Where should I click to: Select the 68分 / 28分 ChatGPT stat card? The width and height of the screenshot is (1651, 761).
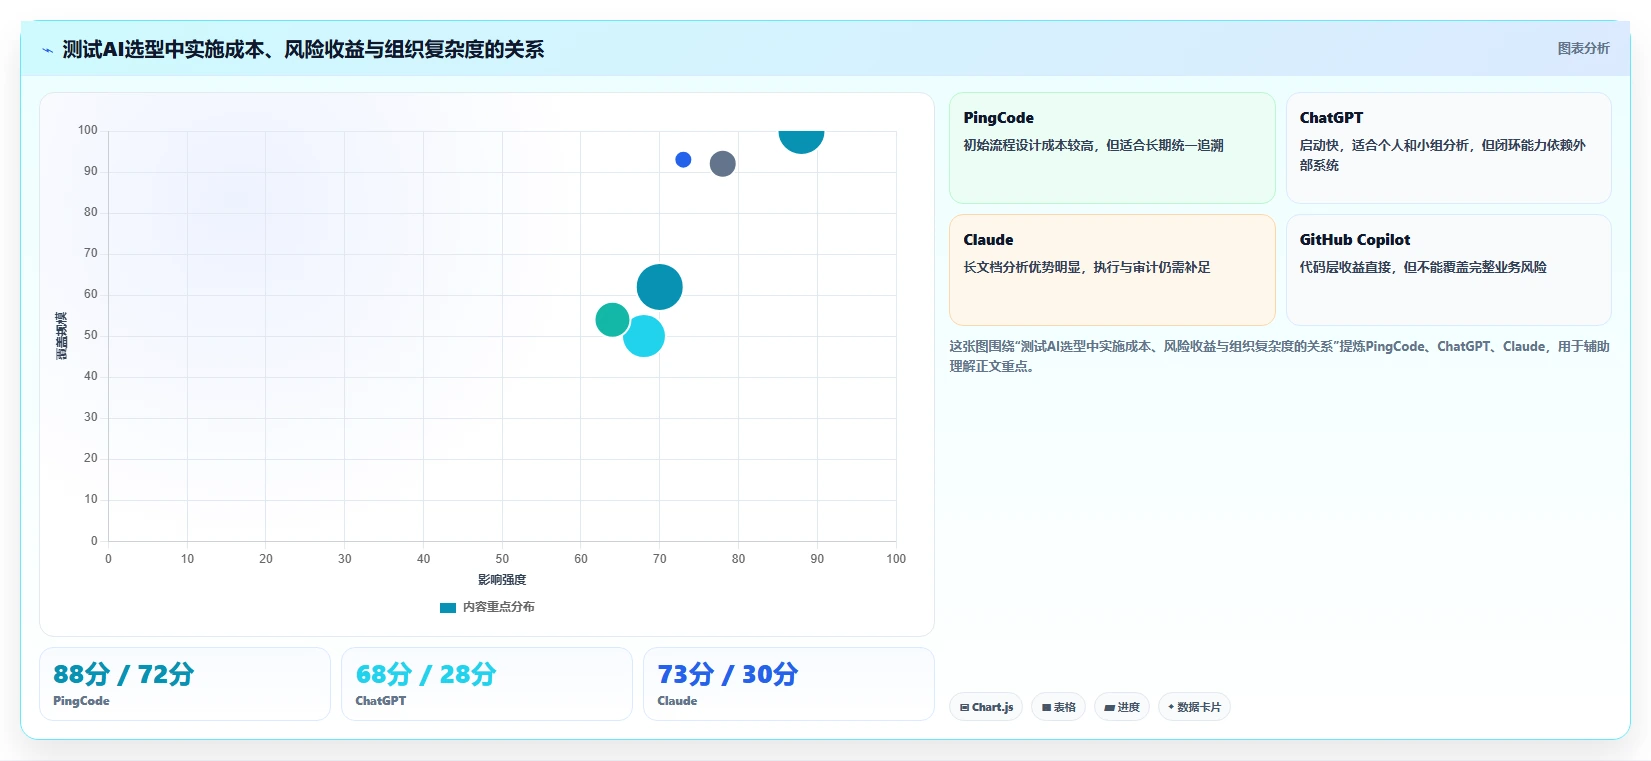point(487,684)
